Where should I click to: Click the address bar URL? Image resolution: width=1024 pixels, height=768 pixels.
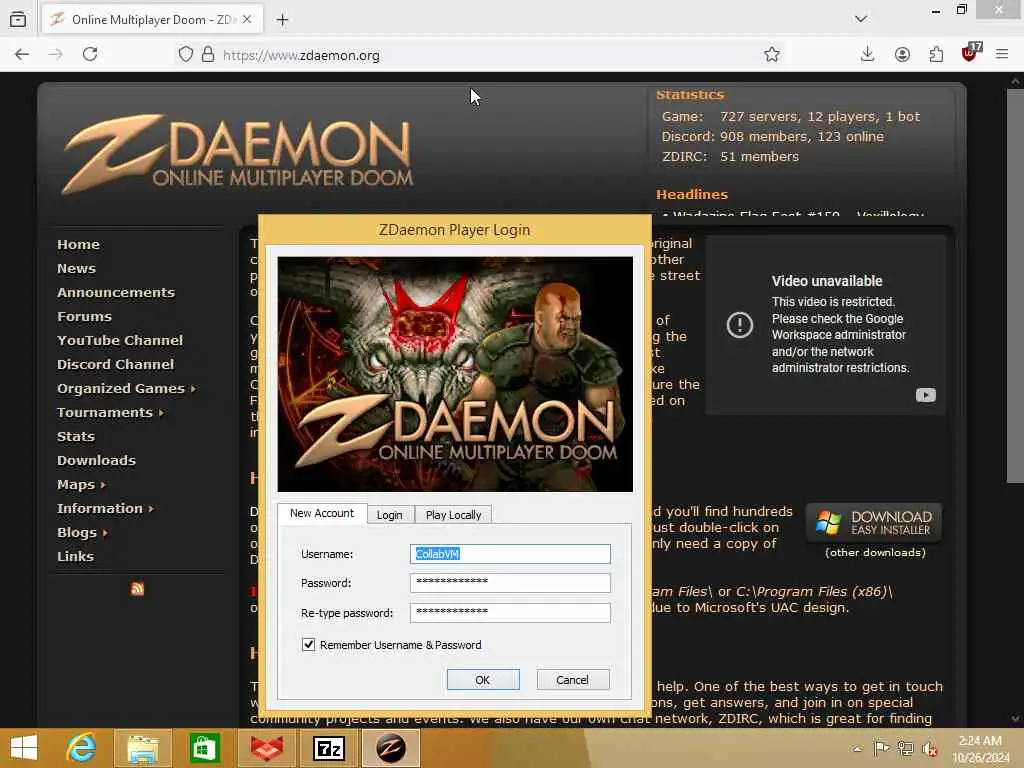pyautogui.click(x=301, y=56)
